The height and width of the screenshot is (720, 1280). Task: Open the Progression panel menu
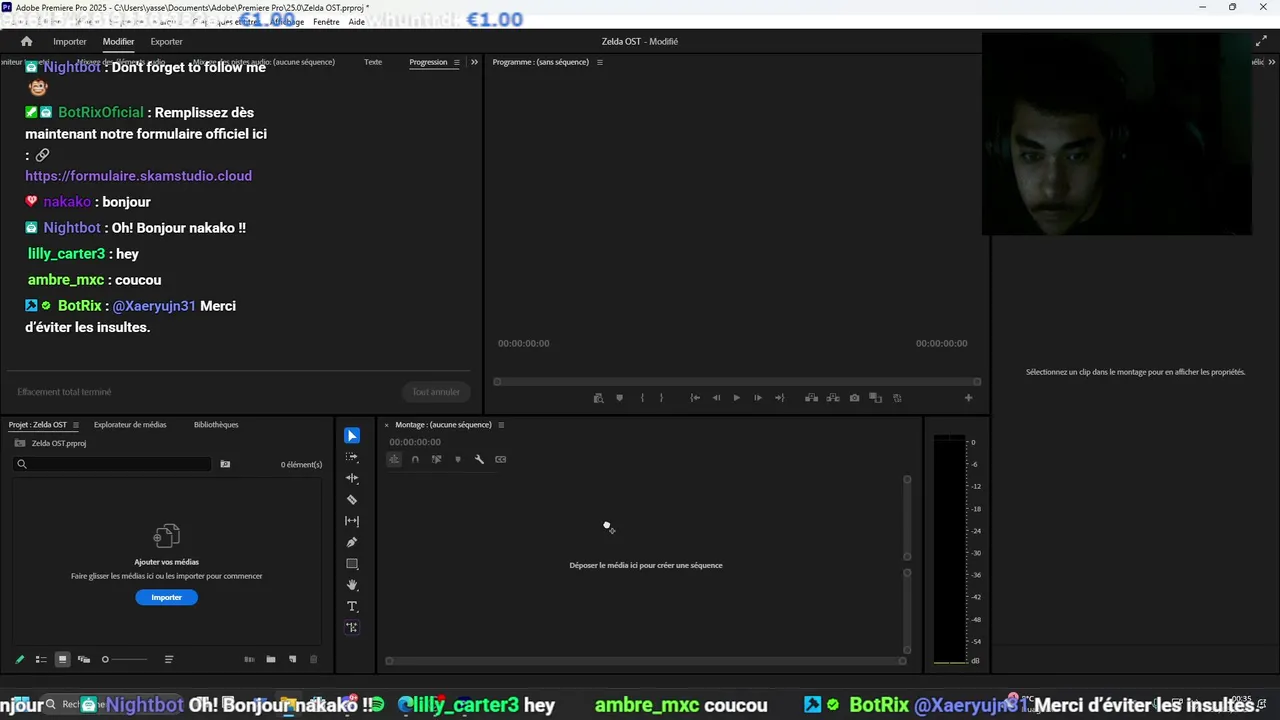click(457, 62)
